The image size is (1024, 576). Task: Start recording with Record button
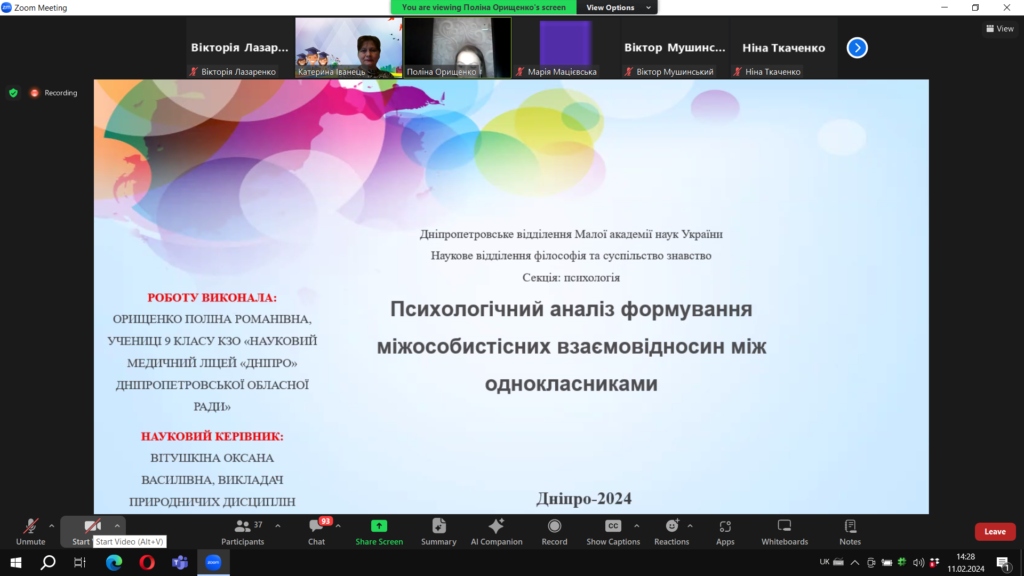[554, 532]
